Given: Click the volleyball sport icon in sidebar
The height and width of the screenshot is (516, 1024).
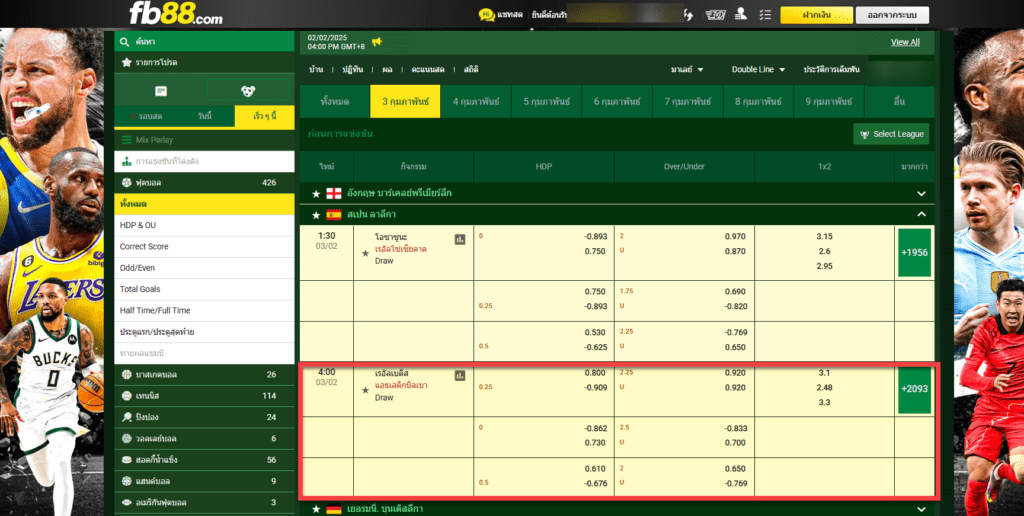Looking at the screenshot, I should click(127, 439).
